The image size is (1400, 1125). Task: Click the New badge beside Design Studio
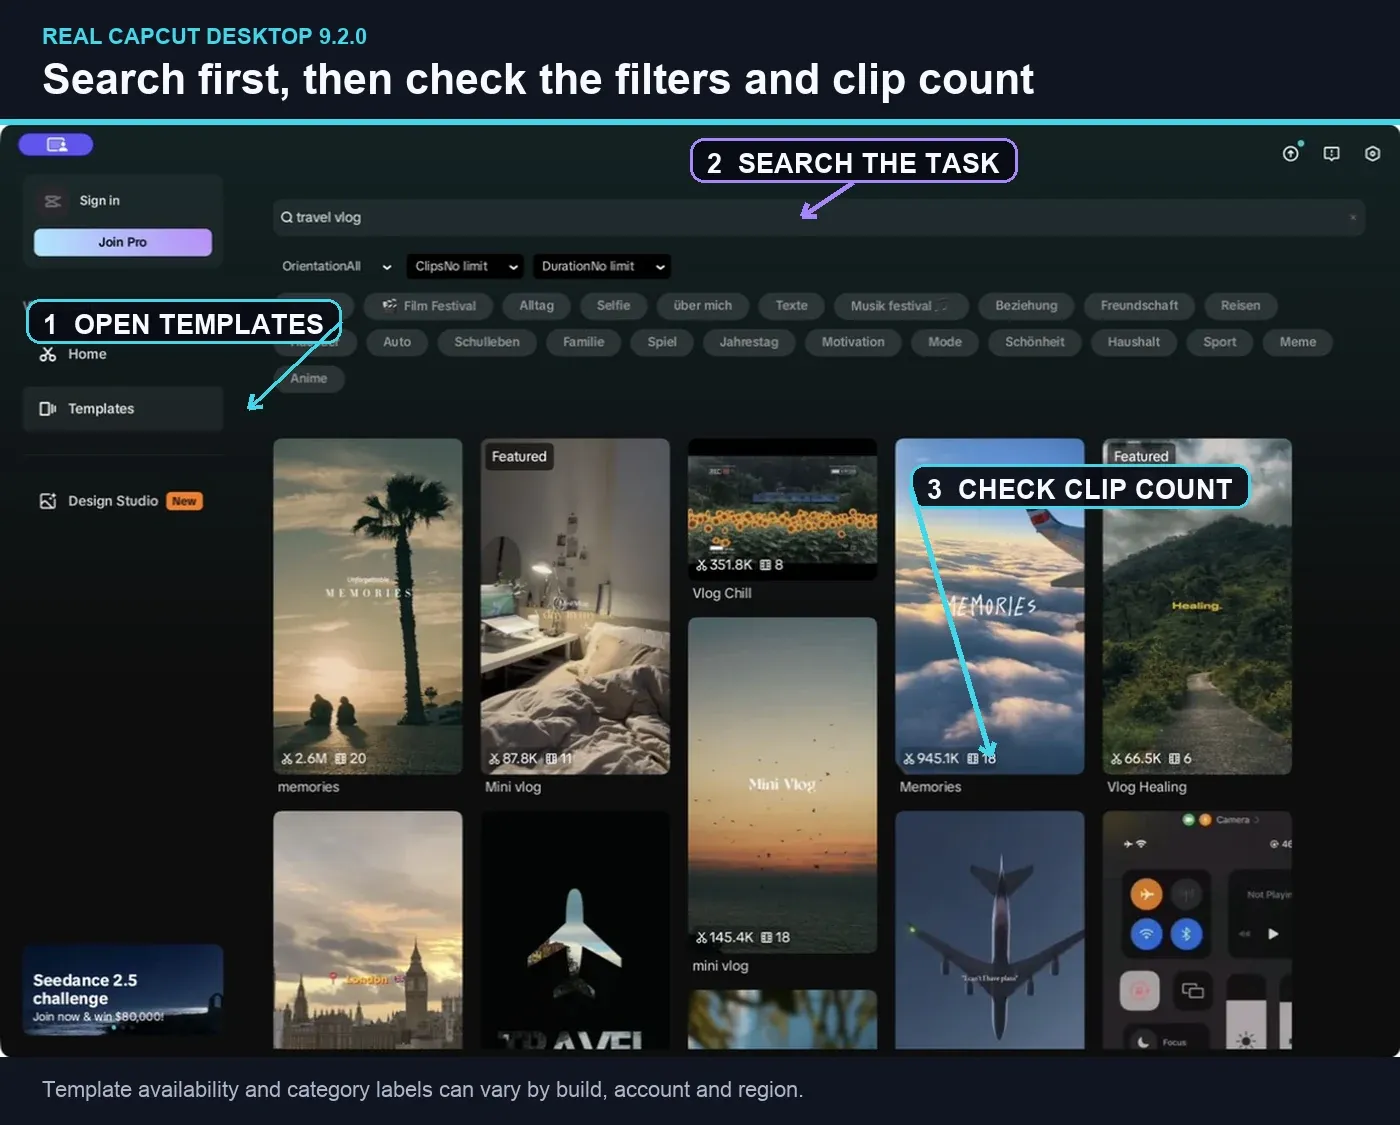click(184, 501)
